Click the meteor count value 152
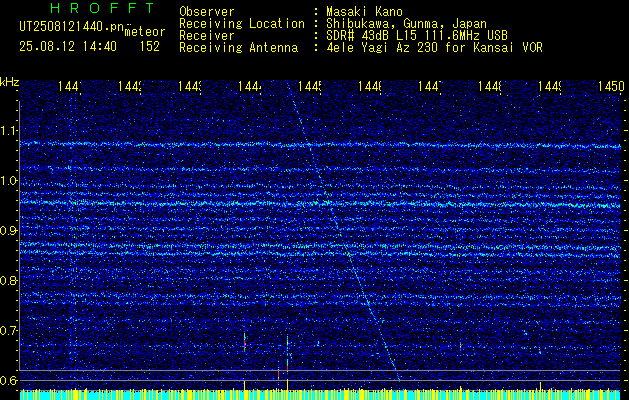The height and width of the screenshot is (400, 629). 149,47
